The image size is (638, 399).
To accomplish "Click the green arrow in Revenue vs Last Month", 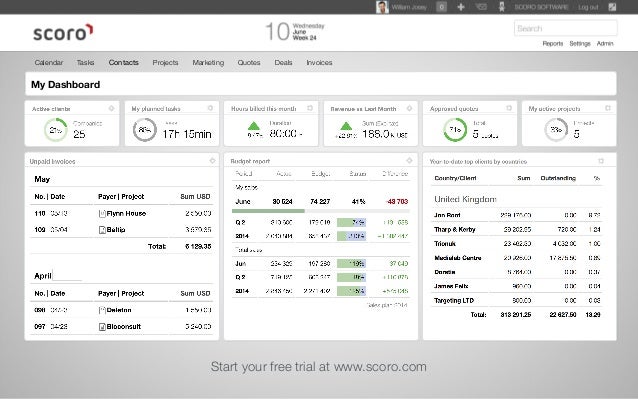I will [x=346, y=126].
